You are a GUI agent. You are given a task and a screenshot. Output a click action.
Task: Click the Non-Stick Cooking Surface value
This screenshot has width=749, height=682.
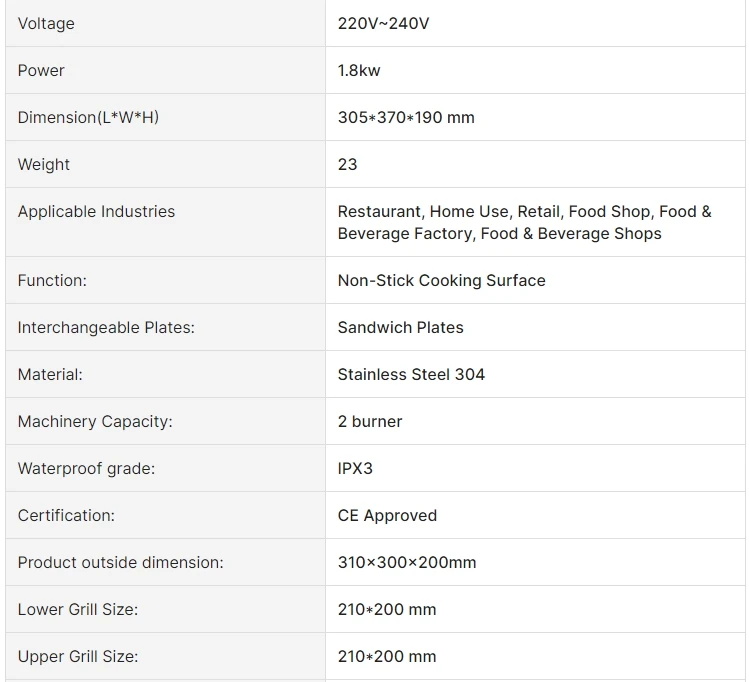[441, 280]
